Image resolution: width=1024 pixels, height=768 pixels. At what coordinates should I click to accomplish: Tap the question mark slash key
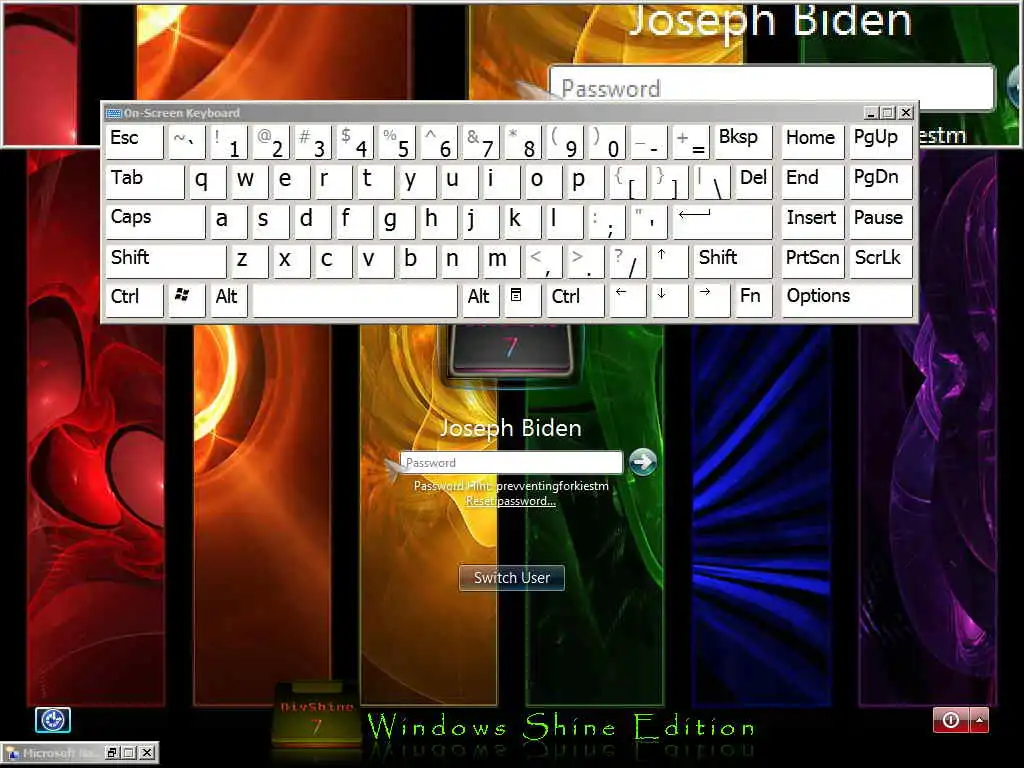627,260
